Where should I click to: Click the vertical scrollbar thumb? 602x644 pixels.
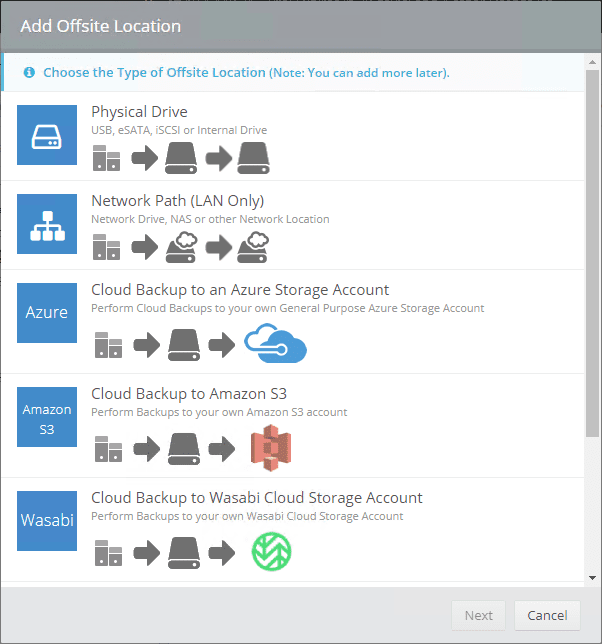coord(592,253)
